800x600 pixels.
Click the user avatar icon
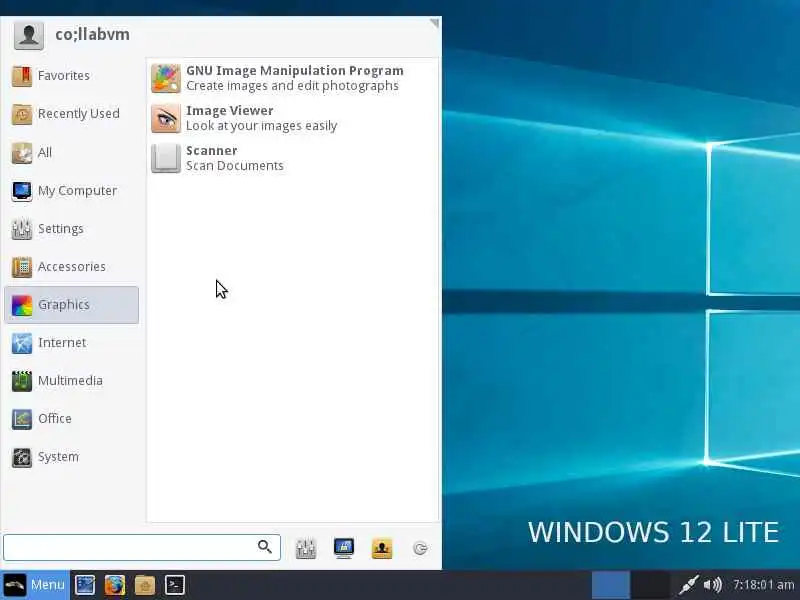tap(29, 35)
